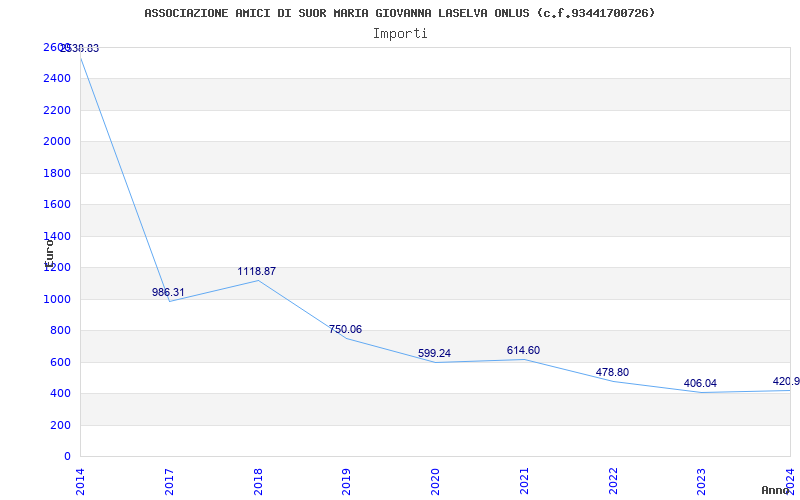Click the x-axis year label 2017
The width and height of the screenshot is (800, 500).
pos(169,481)
